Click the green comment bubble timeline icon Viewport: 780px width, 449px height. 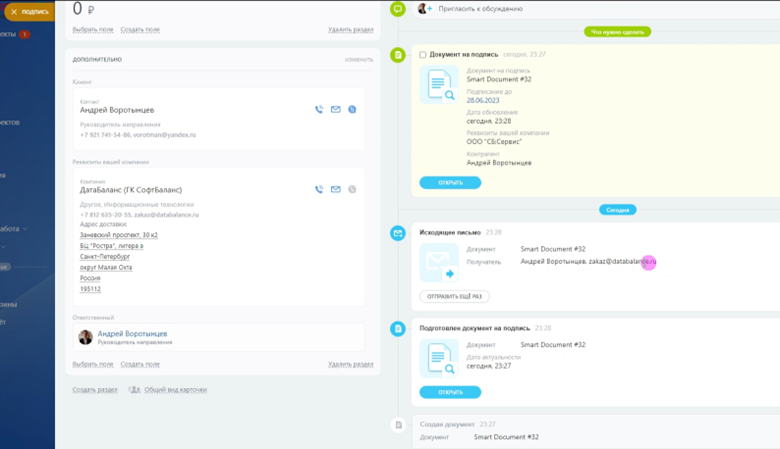point(397,8)
